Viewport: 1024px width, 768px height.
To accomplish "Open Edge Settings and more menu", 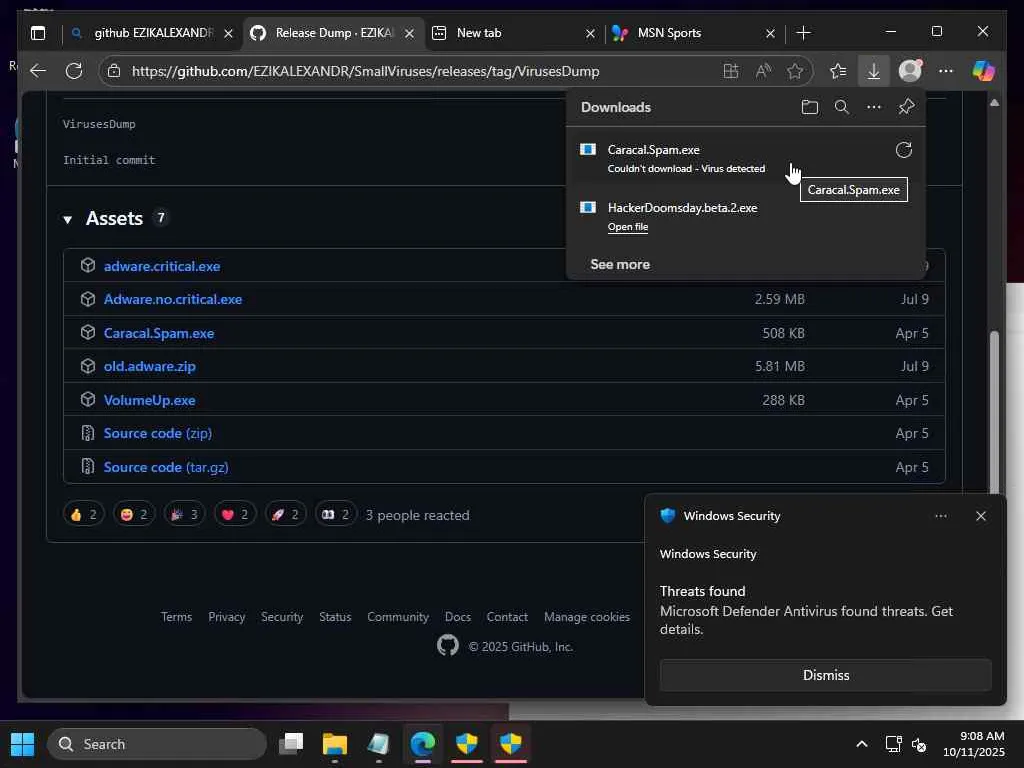I will (946, 71).
